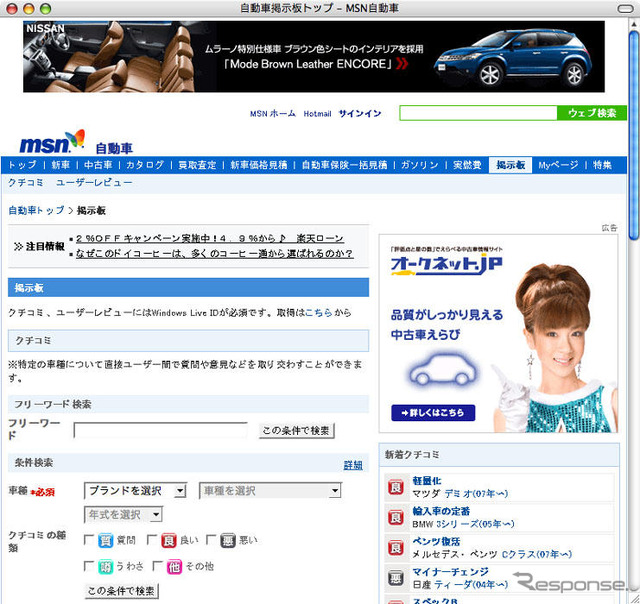Screen dimensions: 640x604
Task: Focus the web search input field
Action: click(x=478, y=113)
